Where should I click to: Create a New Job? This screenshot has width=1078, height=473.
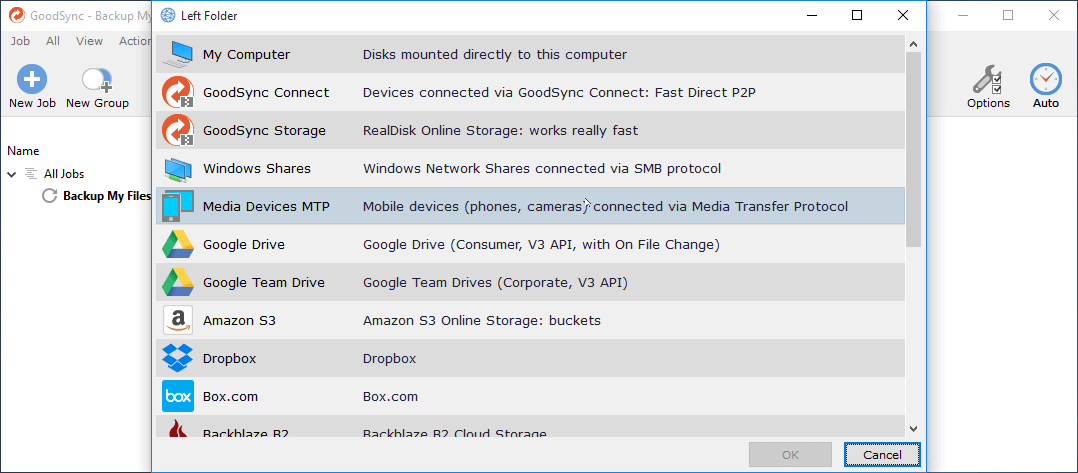coord(32,87)
